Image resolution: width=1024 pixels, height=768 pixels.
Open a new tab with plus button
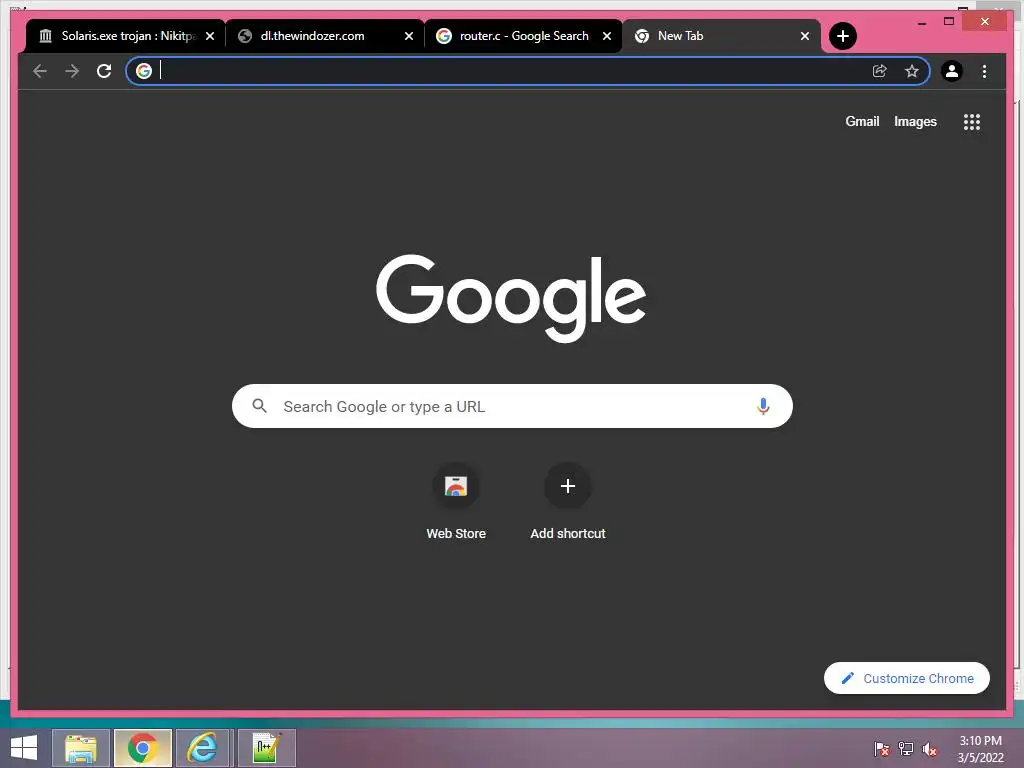coord(842,36)
